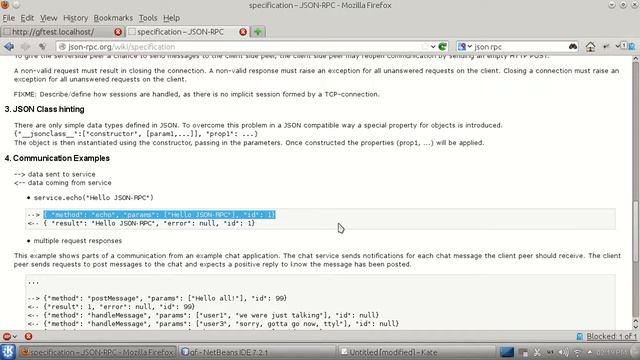Switch to Firefox taskbar entry

point(98,352)
